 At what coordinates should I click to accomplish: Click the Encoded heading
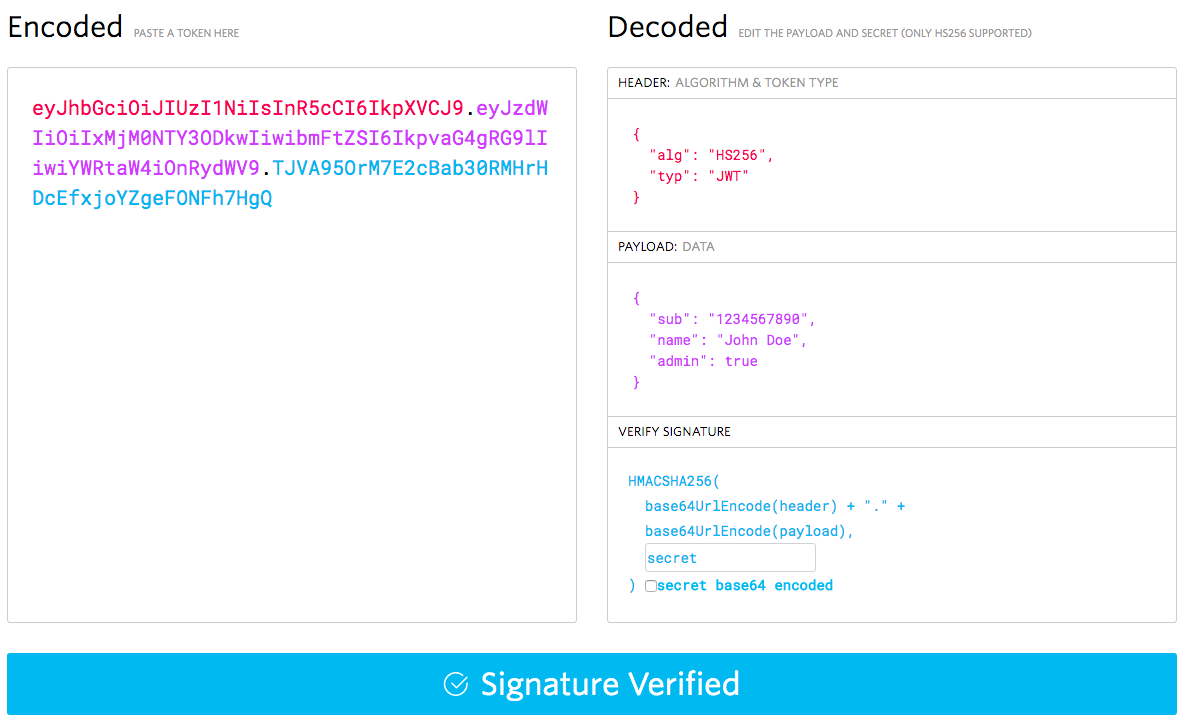[65, 27]
